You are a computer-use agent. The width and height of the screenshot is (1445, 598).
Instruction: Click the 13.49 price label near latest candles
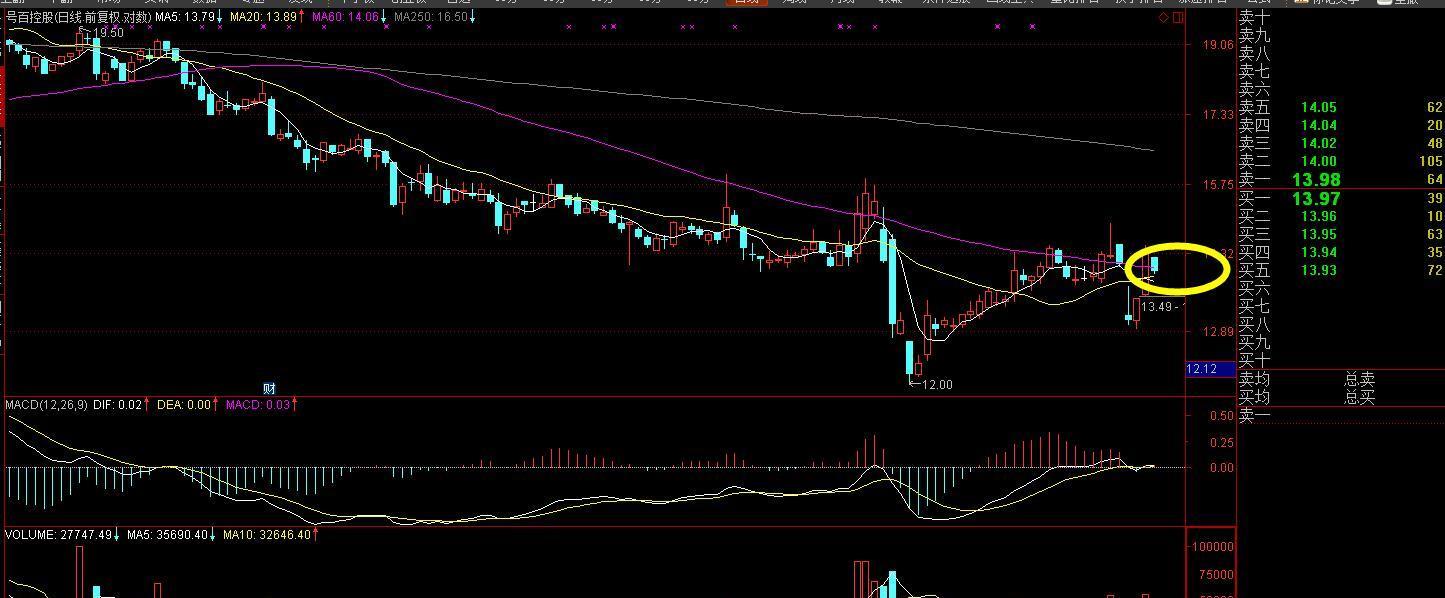click(1157, 307)
